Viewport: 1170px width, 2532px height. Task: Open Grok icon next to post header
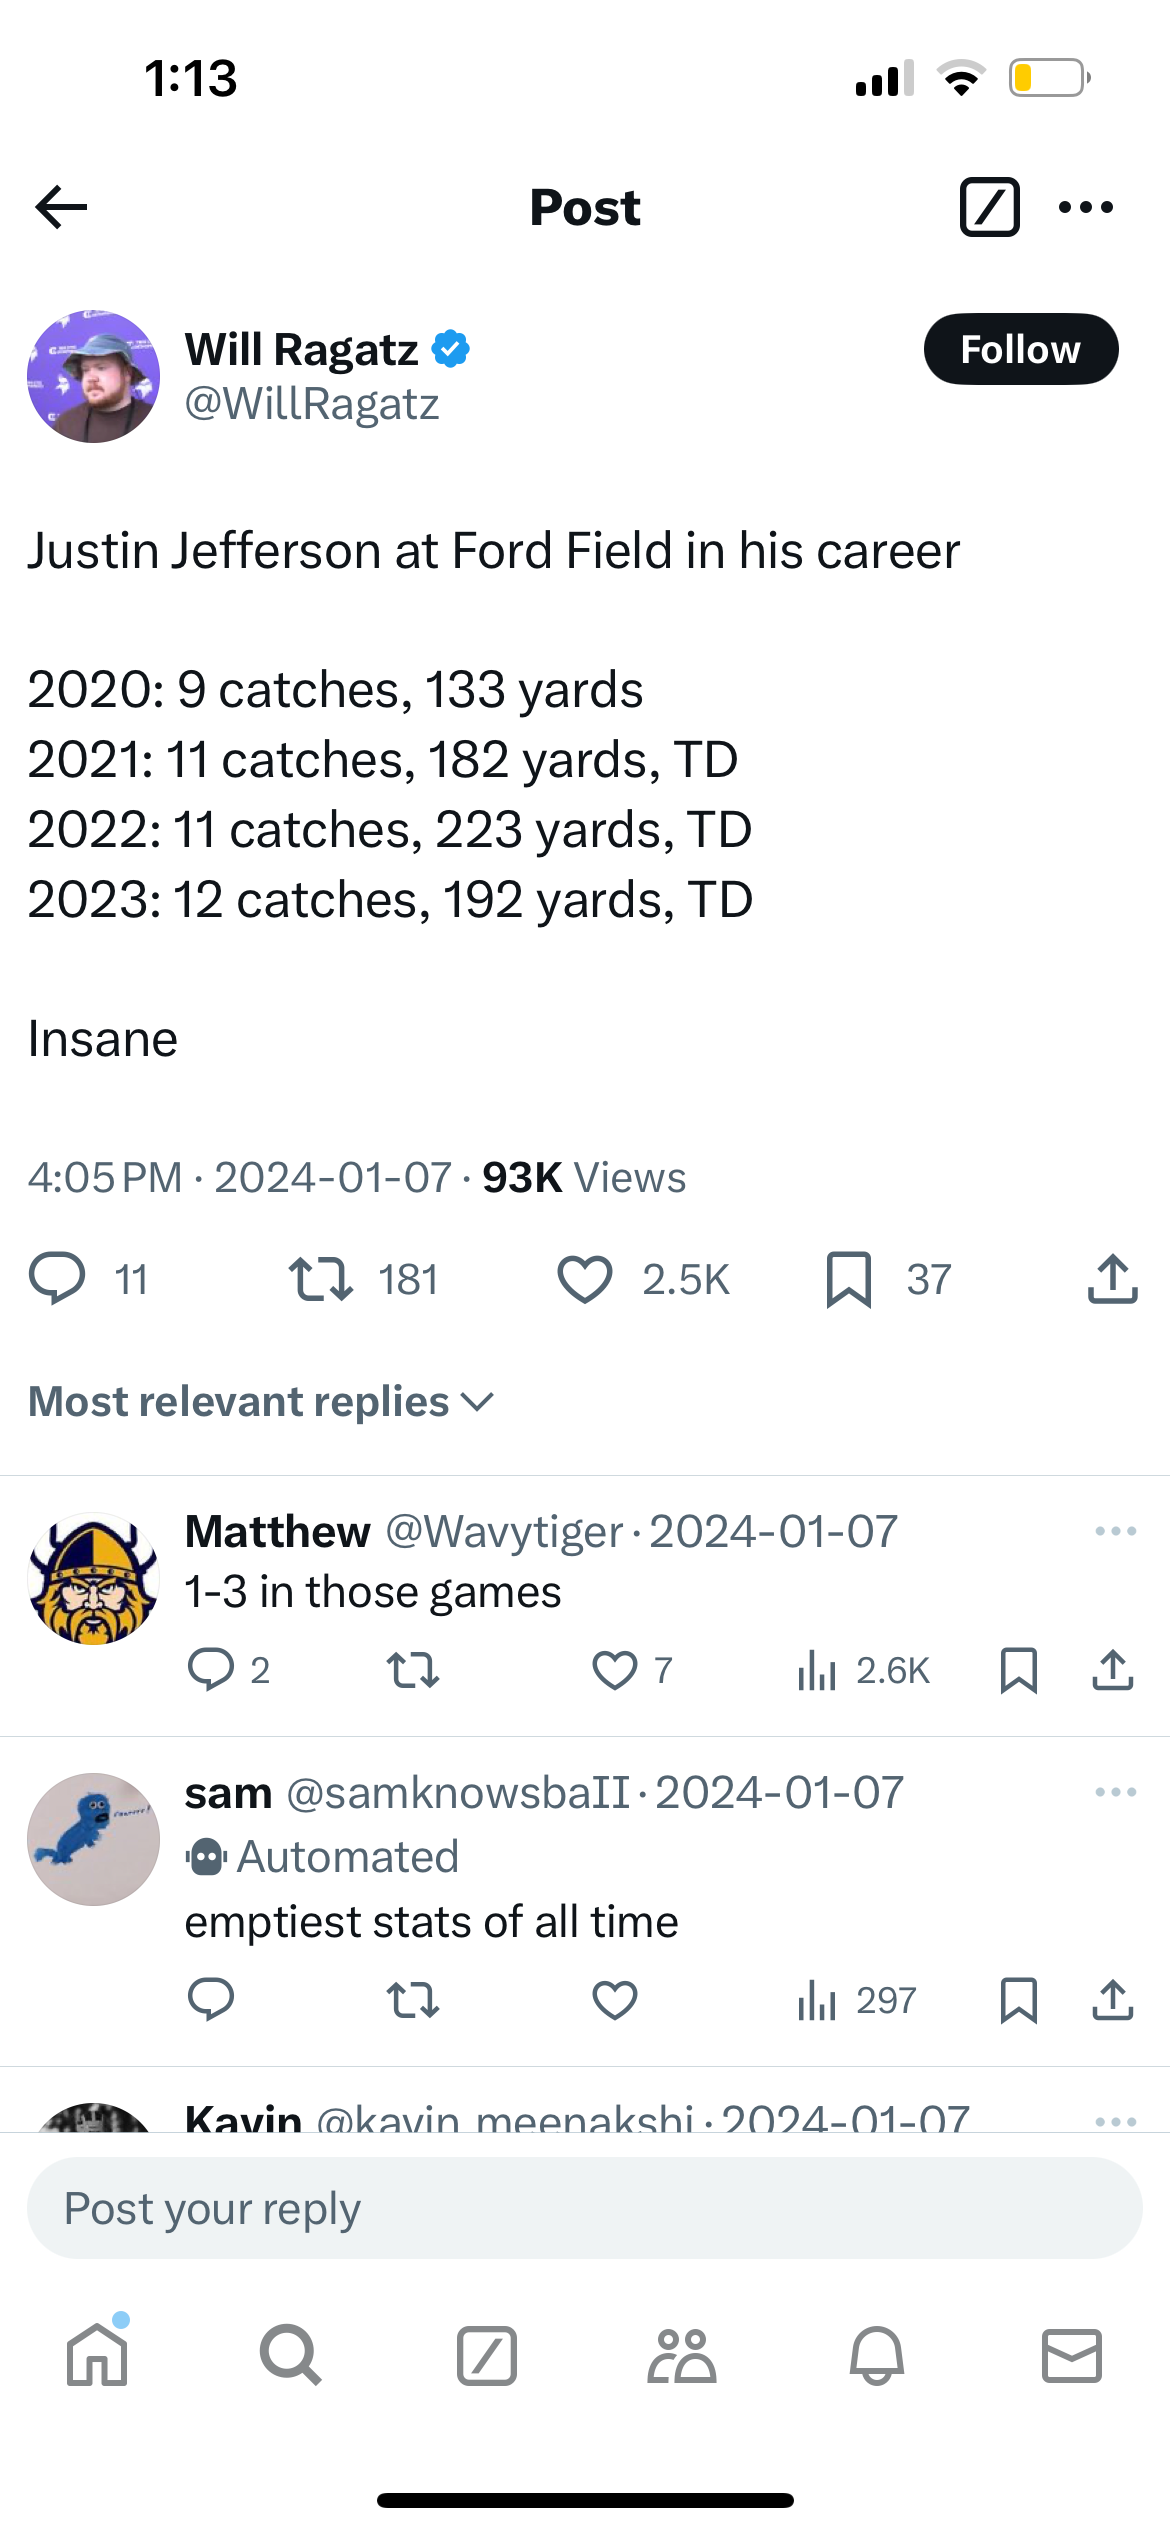coord(989,207)
